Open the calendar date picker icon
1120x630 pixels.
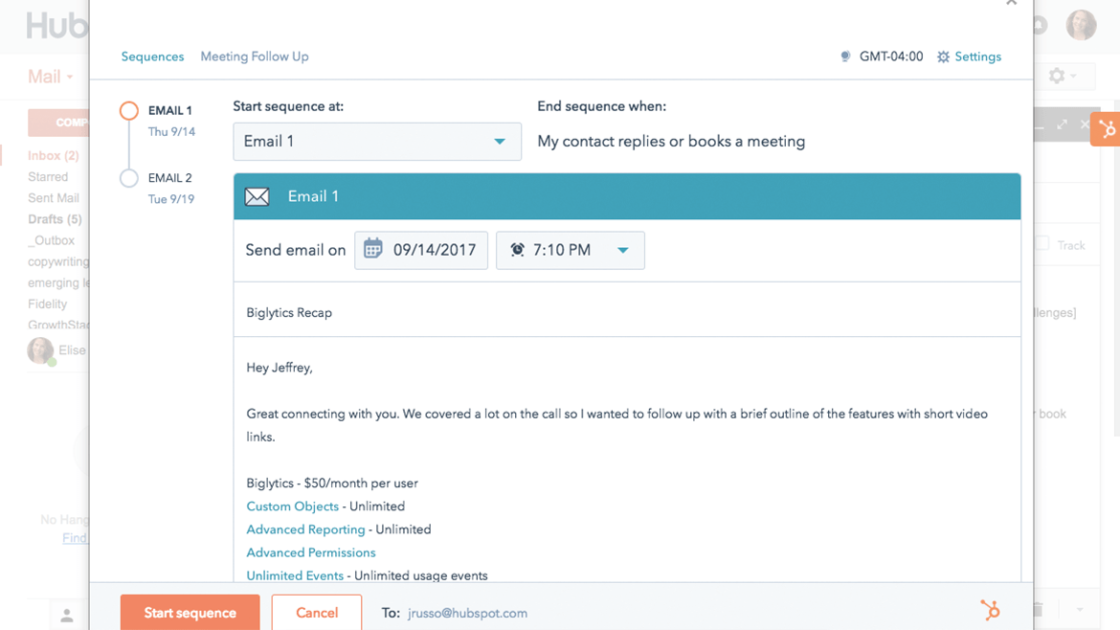[x=371, y=250]
